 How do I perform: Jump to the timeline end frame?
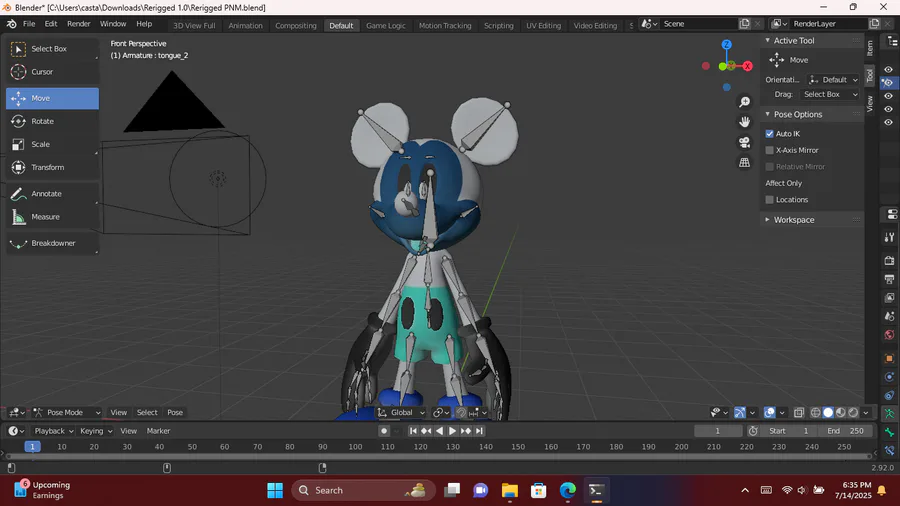click(479, 431)
